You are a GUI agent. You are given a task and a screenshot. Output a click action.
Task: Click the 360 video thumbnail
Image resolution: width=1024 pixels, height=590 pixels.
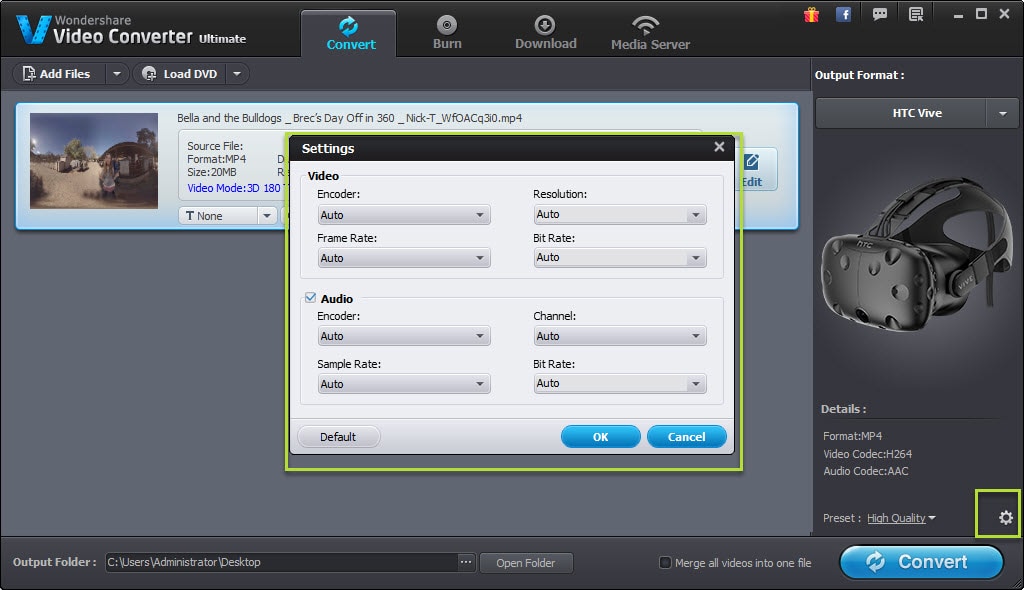pyautogui.click(x=94, y=161)
